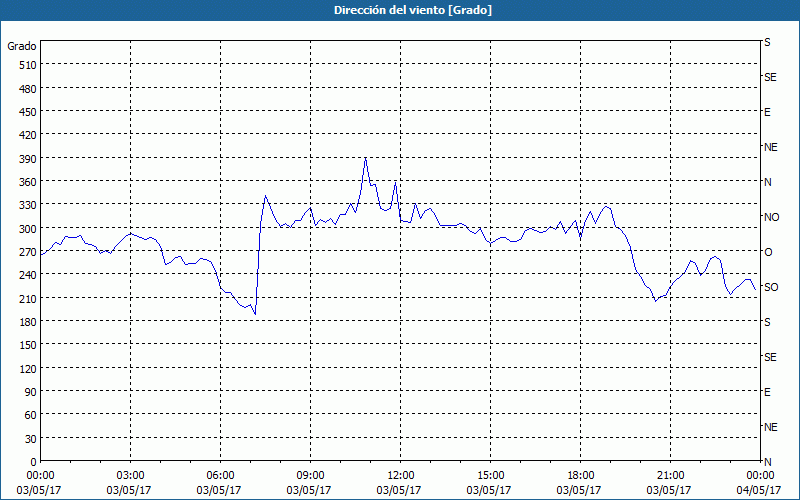
Task: Click the 21:00 time label
Action: 670,476
